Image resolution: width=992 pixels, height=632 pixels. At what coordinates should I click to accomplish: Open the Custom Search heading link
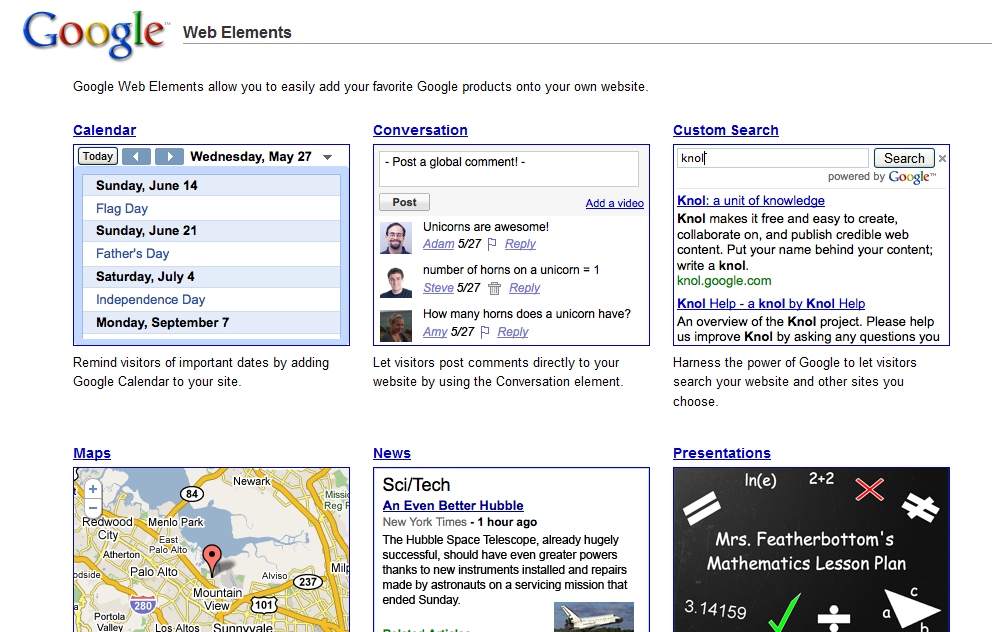726,130
